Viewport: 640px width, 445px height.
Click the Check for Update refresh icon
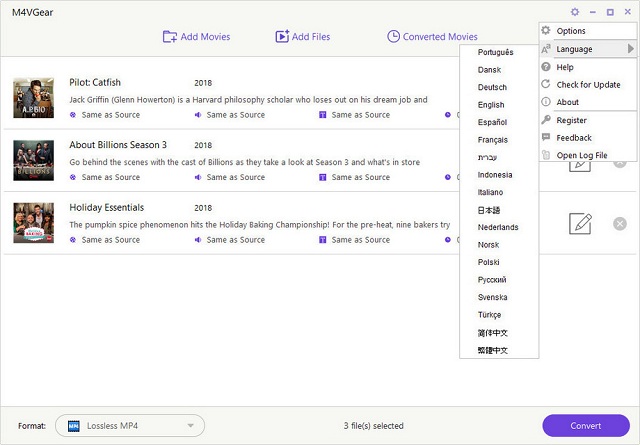point(546,84)
